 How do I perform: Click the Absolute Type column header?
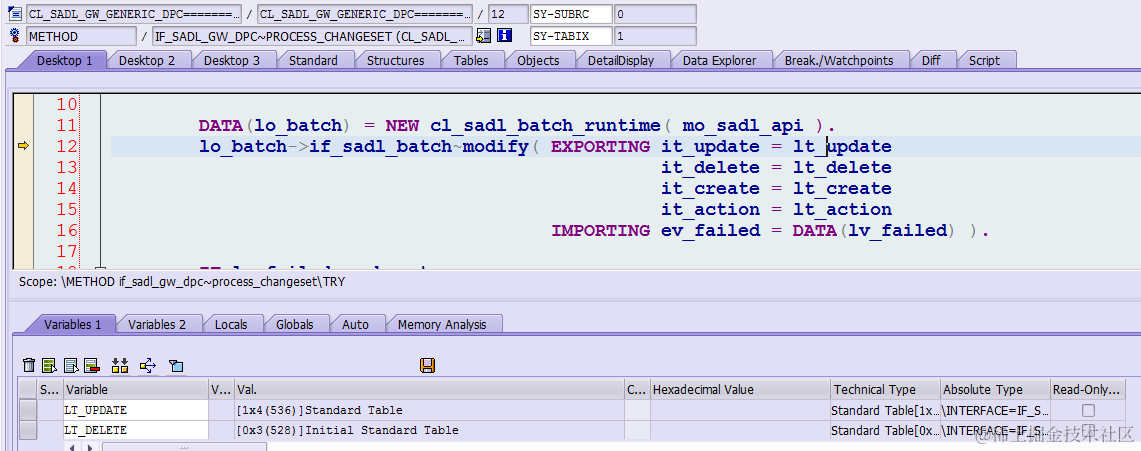[995, 390]
